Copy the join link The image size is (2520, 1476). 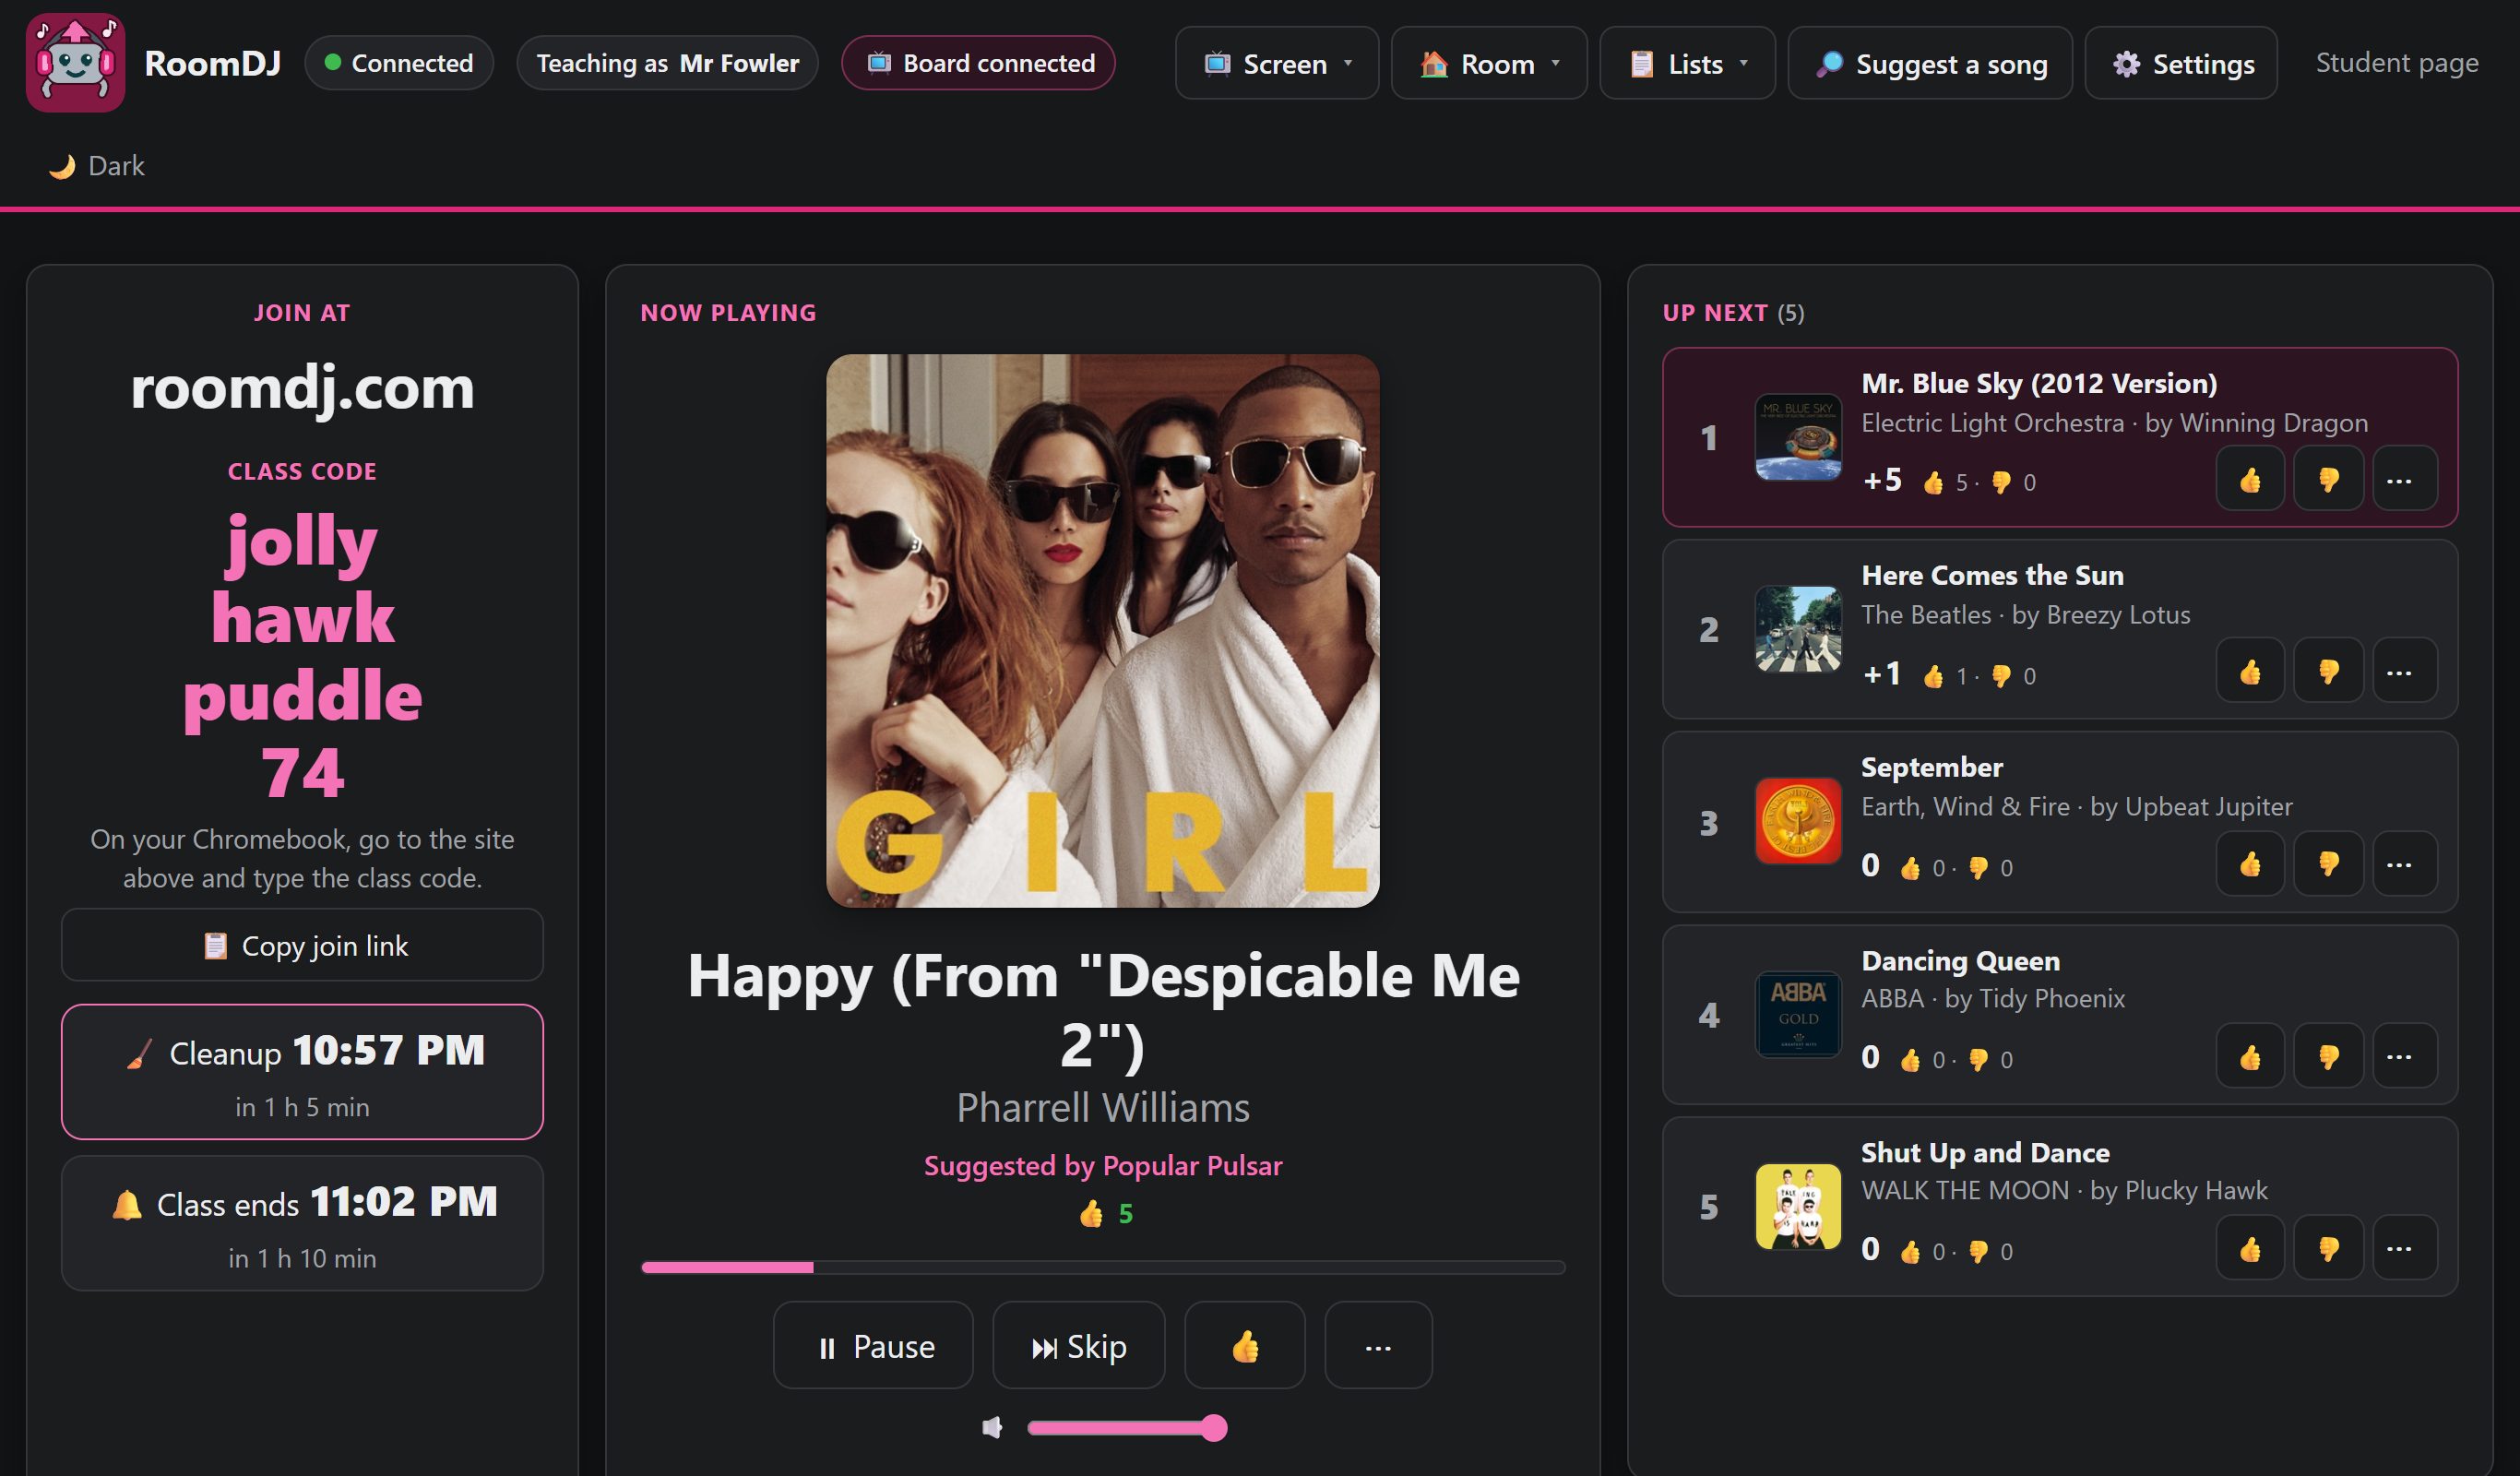point(302,945)
